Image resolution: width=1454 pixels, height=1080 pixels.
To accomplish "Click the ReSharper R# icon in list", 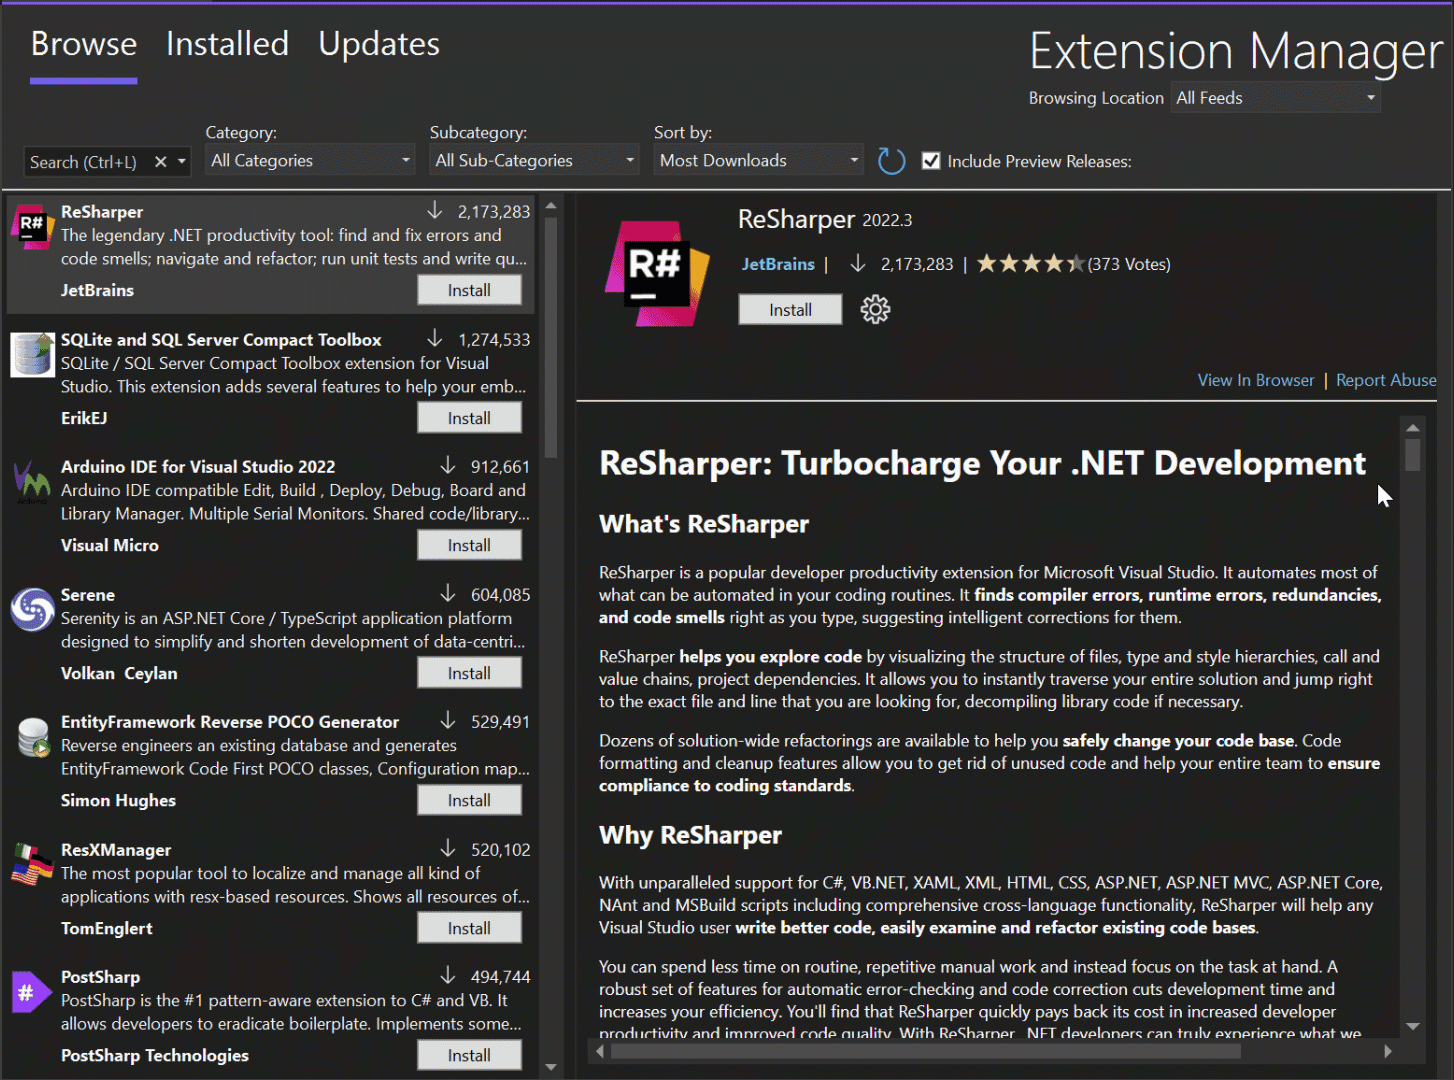I will (x=32, y=226).
